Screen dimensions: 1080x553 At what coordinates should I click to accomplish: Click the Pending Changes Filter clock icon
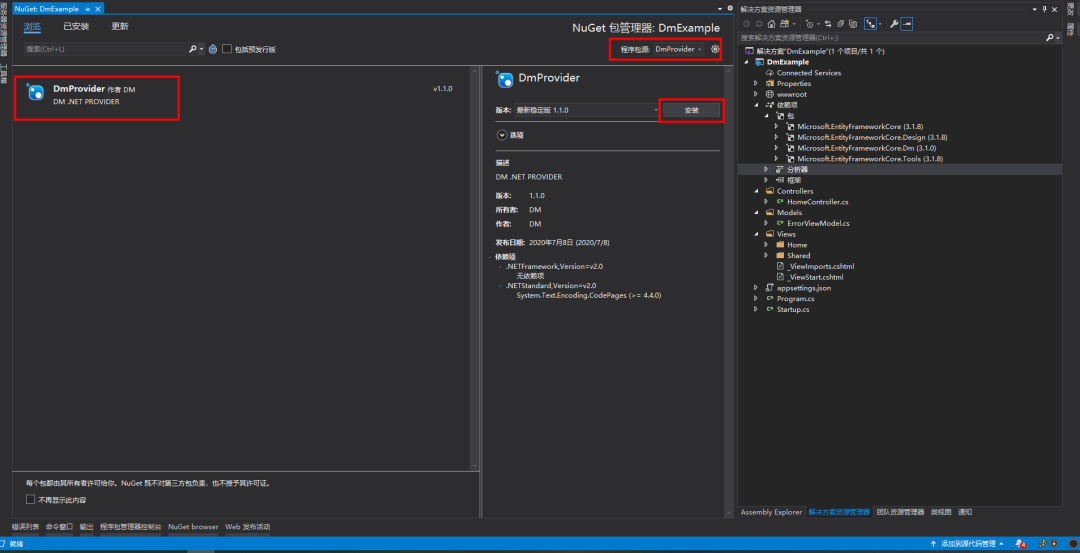click(x=809, y=23)
